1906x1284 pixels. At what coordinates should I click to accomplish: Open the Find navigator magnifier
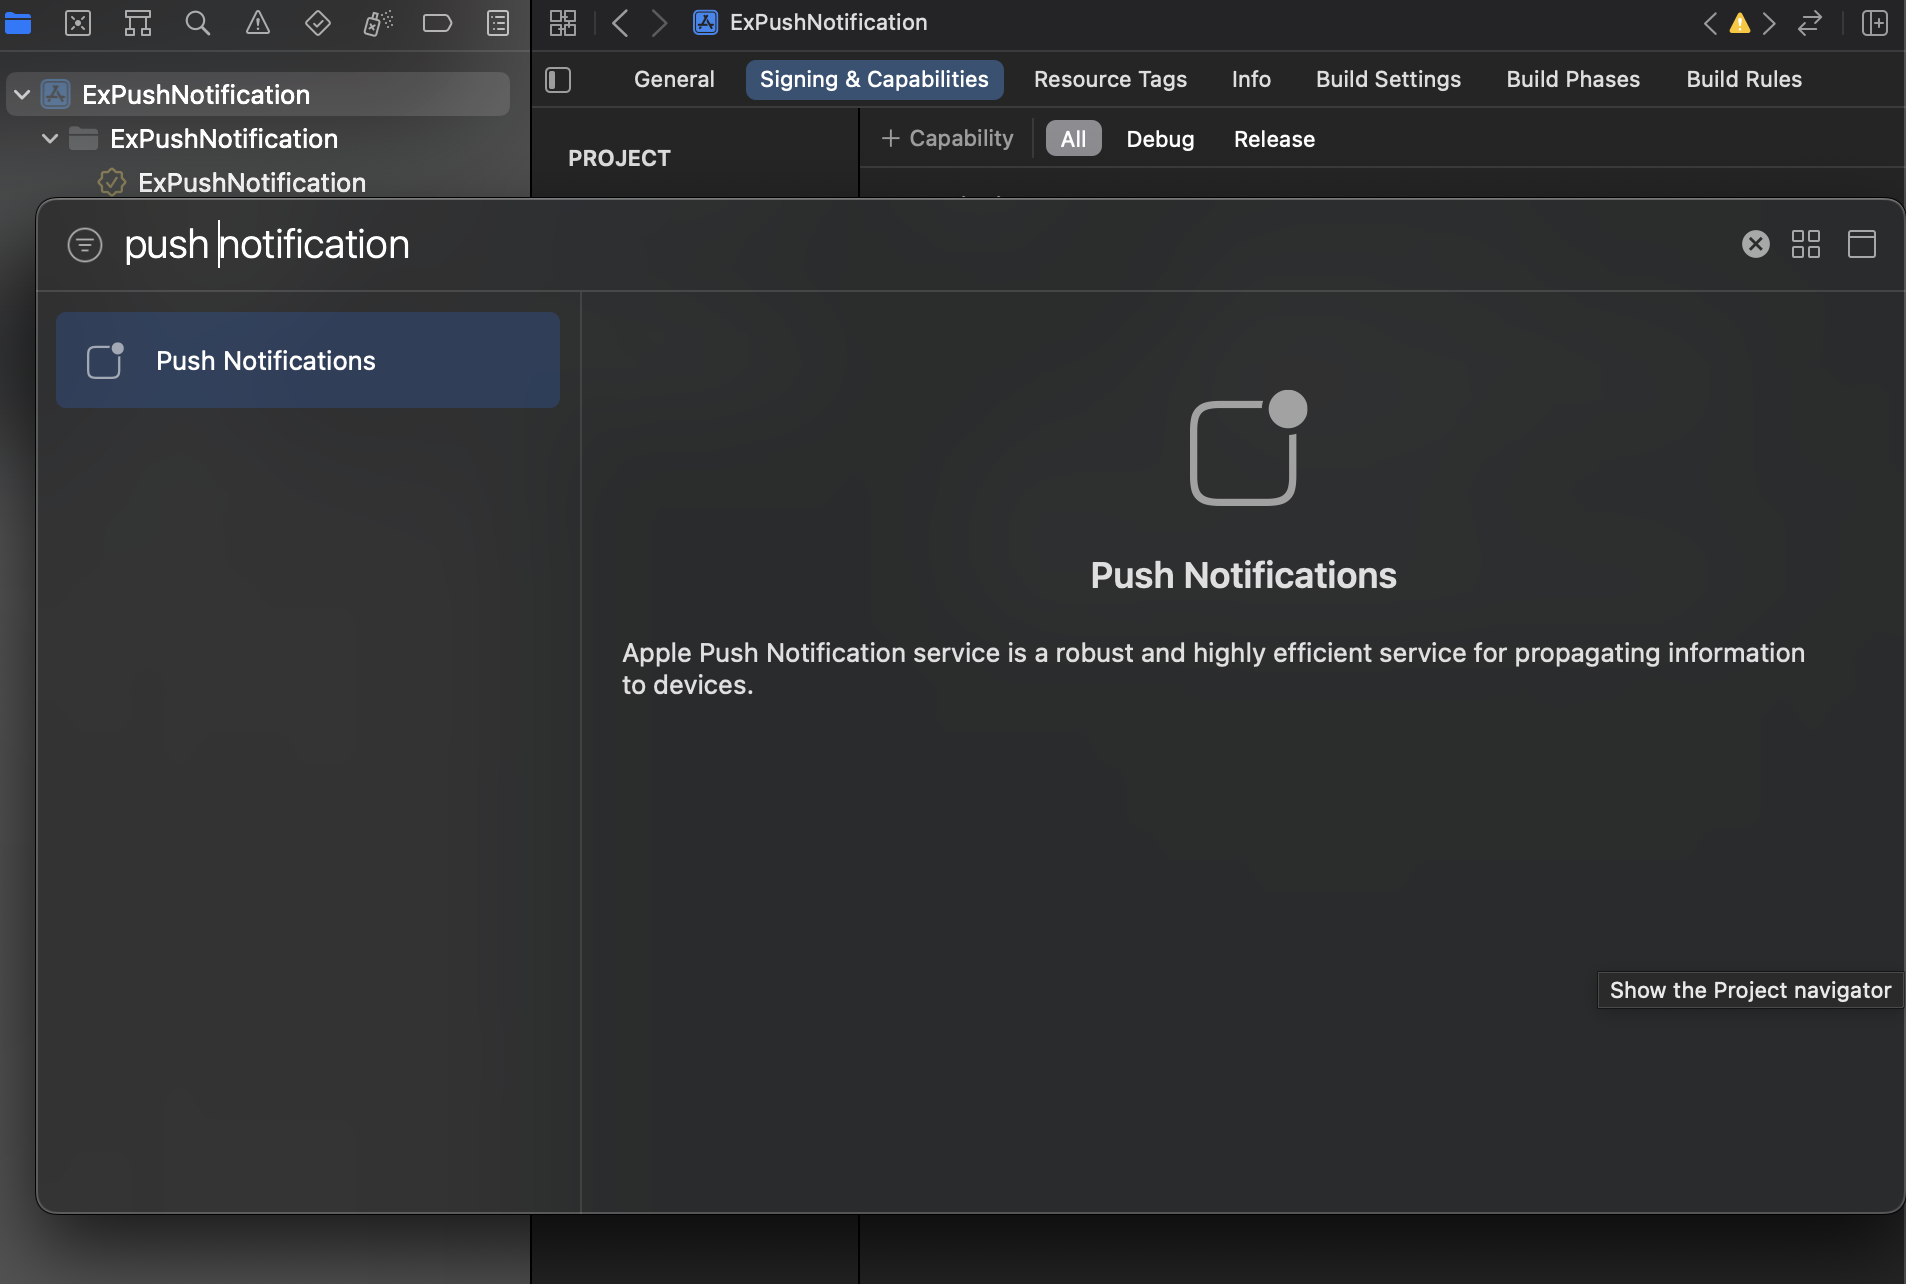click(x=198, y=23)
